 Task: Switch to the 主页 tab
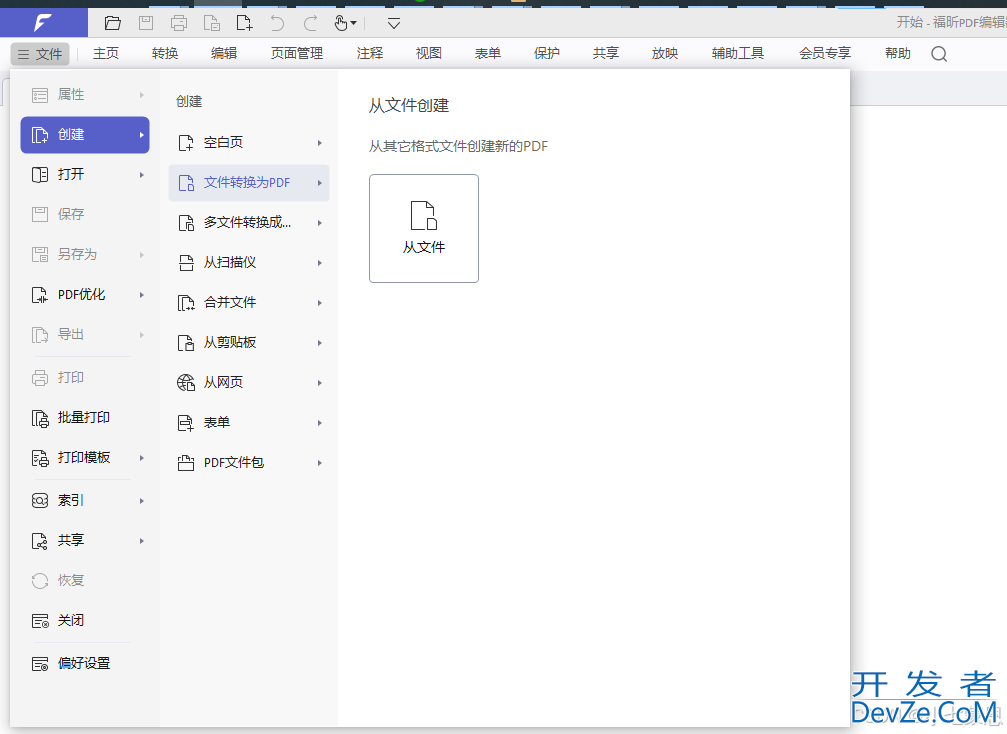106,54
